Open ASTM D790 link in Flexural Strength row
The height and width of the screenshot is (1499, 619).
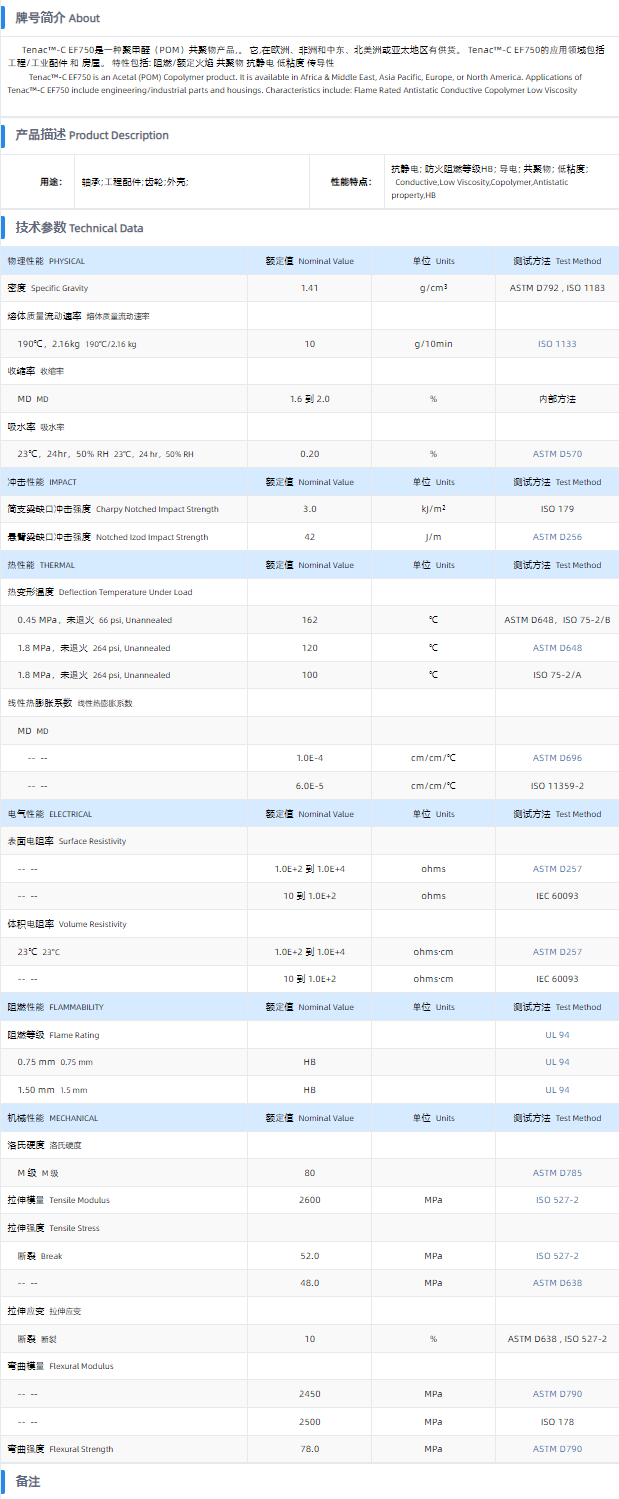pos(557,1449)
